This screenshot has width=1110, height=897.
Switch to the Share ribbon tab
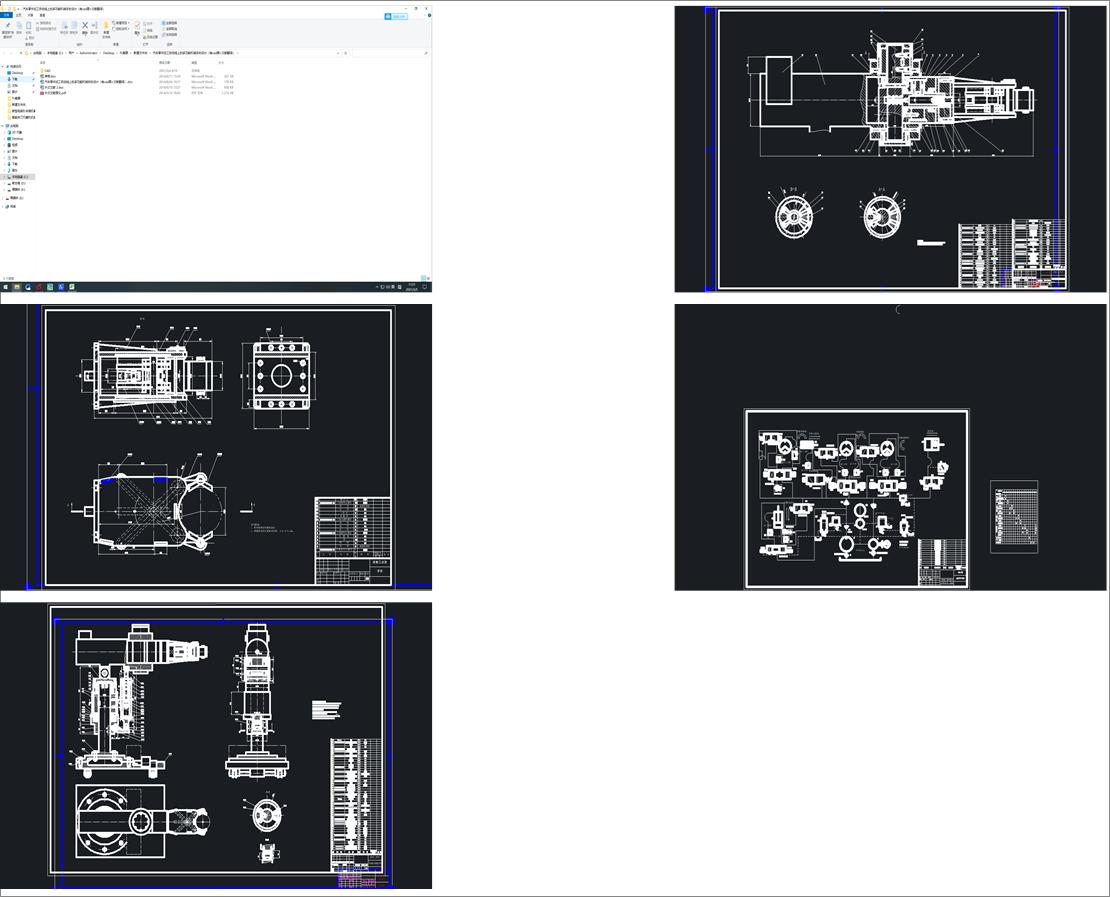click(30, 15)
